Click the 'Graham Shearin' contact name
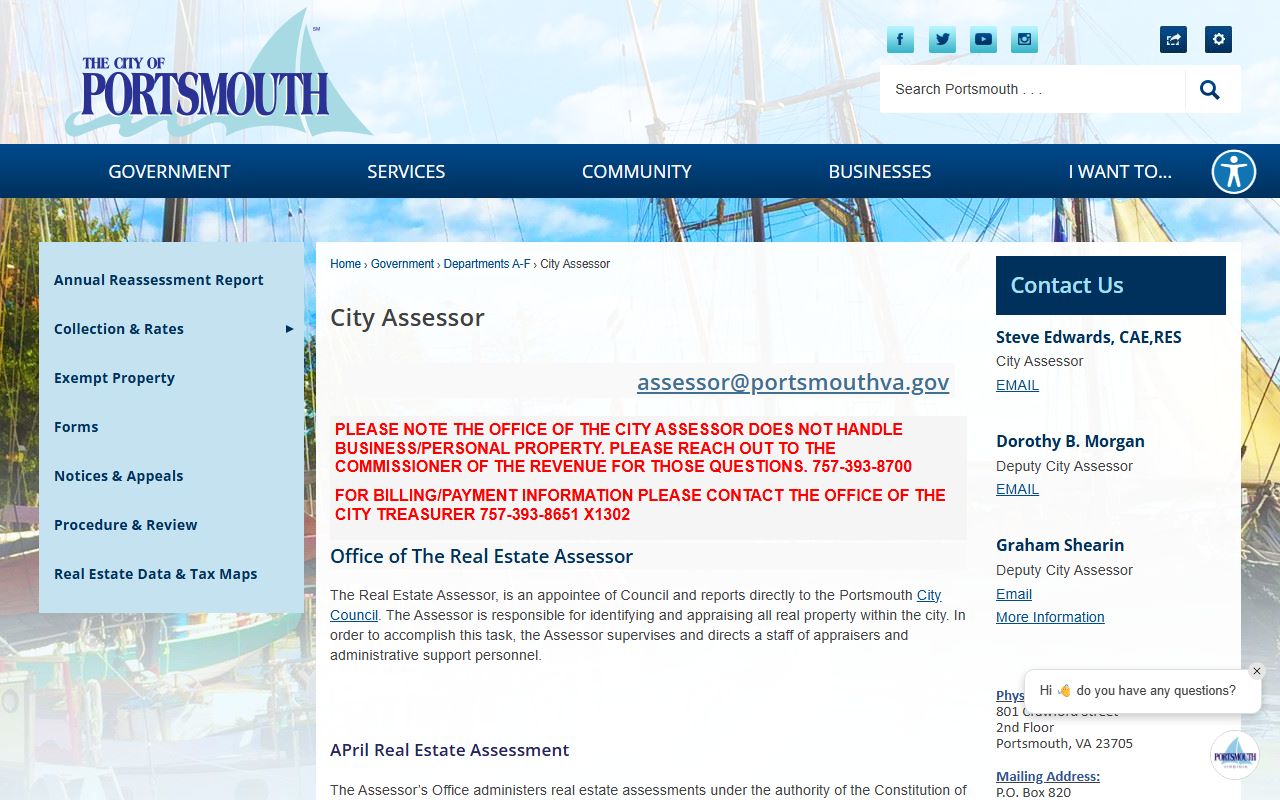The height and width of the screenshot is (800, 1280). pos(1060,545)
